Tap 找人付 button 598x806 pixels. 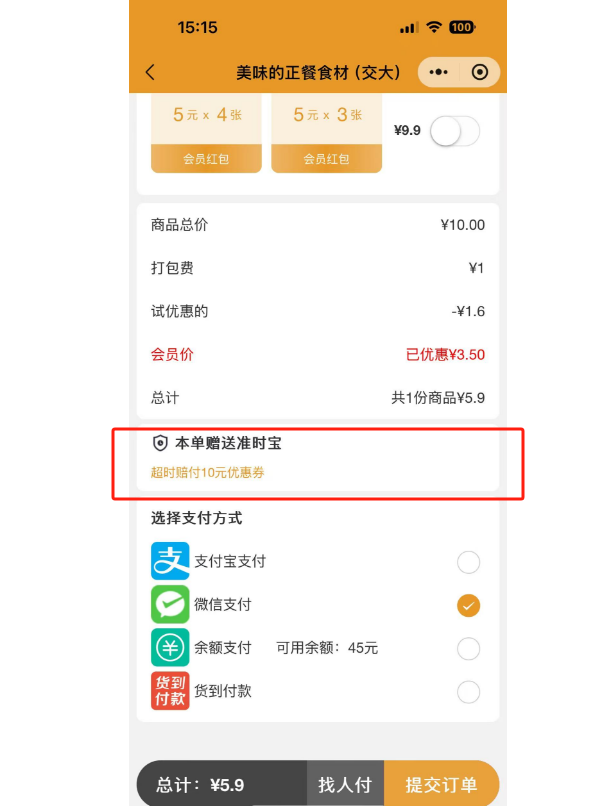tap(345, 783)
